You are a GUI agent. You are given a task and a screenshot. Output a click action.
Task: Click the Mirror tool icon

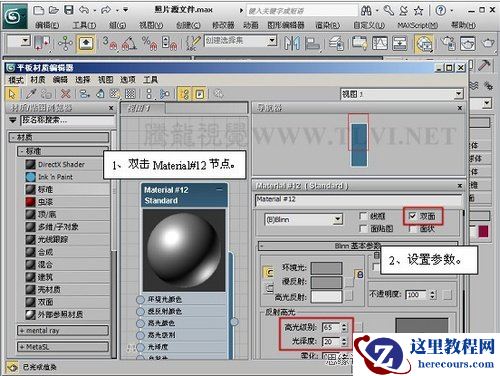[x=292, y=43]
